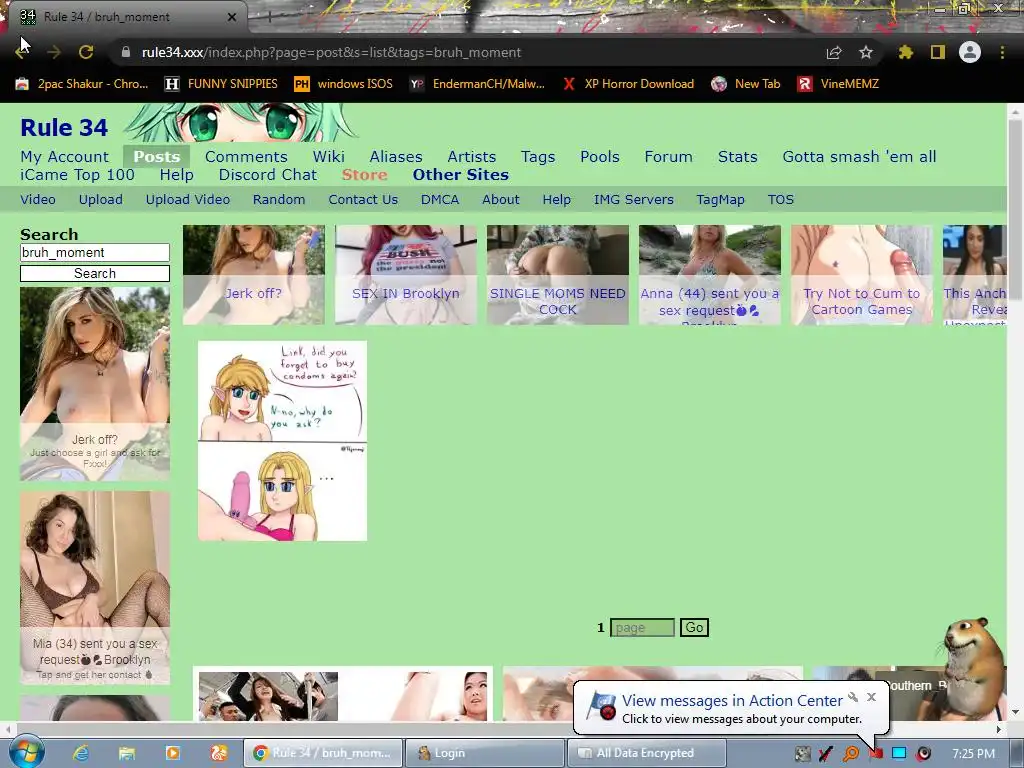1024x768 pixels.
Task: Open the Upload link in the sub-navigation
Action: pyautogui.click(x=101, y=200)
